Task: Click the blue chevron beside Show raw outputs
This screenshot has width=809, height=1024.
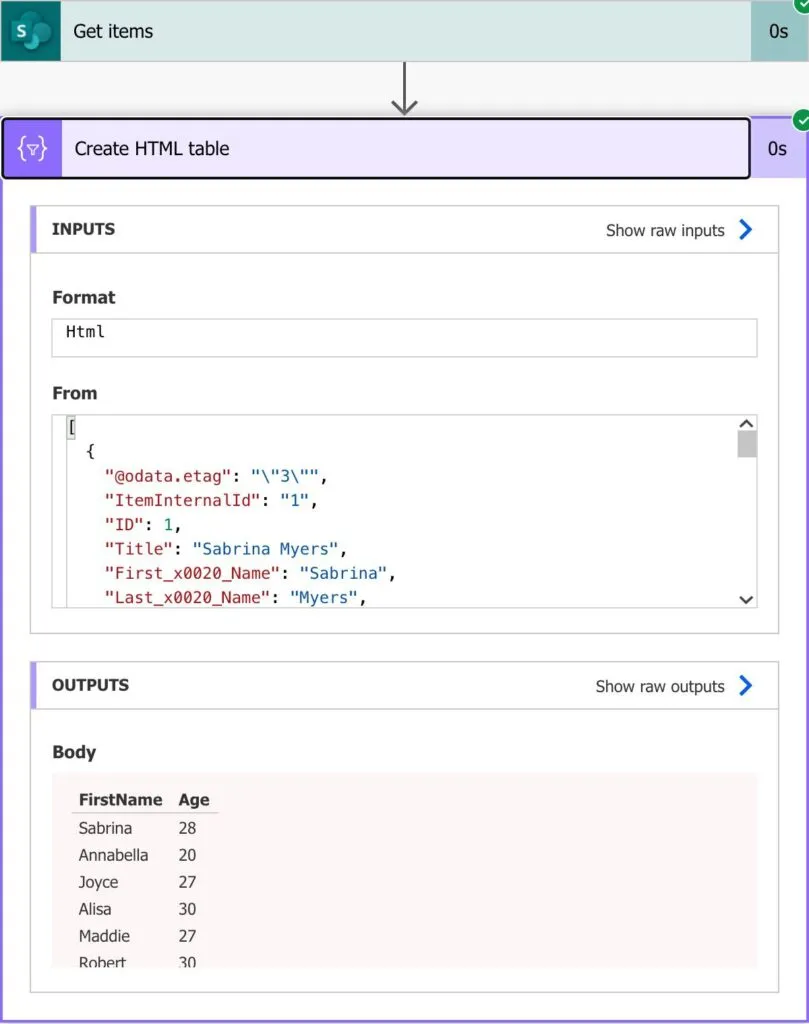Action: 745,686
